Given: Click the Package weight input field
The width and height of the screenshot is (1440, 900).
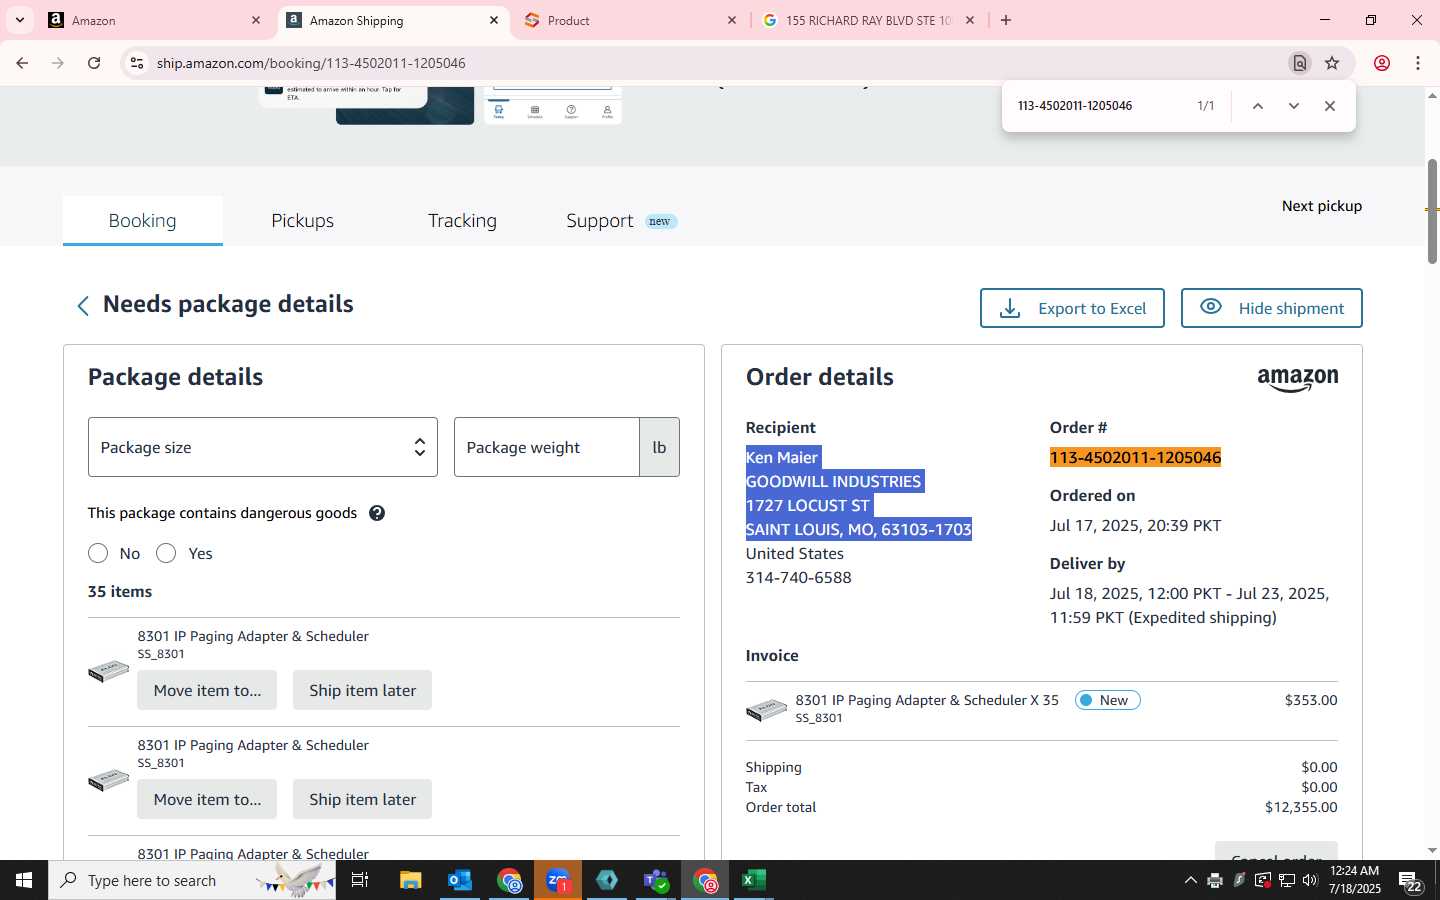Looking at the screenshot, I should point(547,447).
